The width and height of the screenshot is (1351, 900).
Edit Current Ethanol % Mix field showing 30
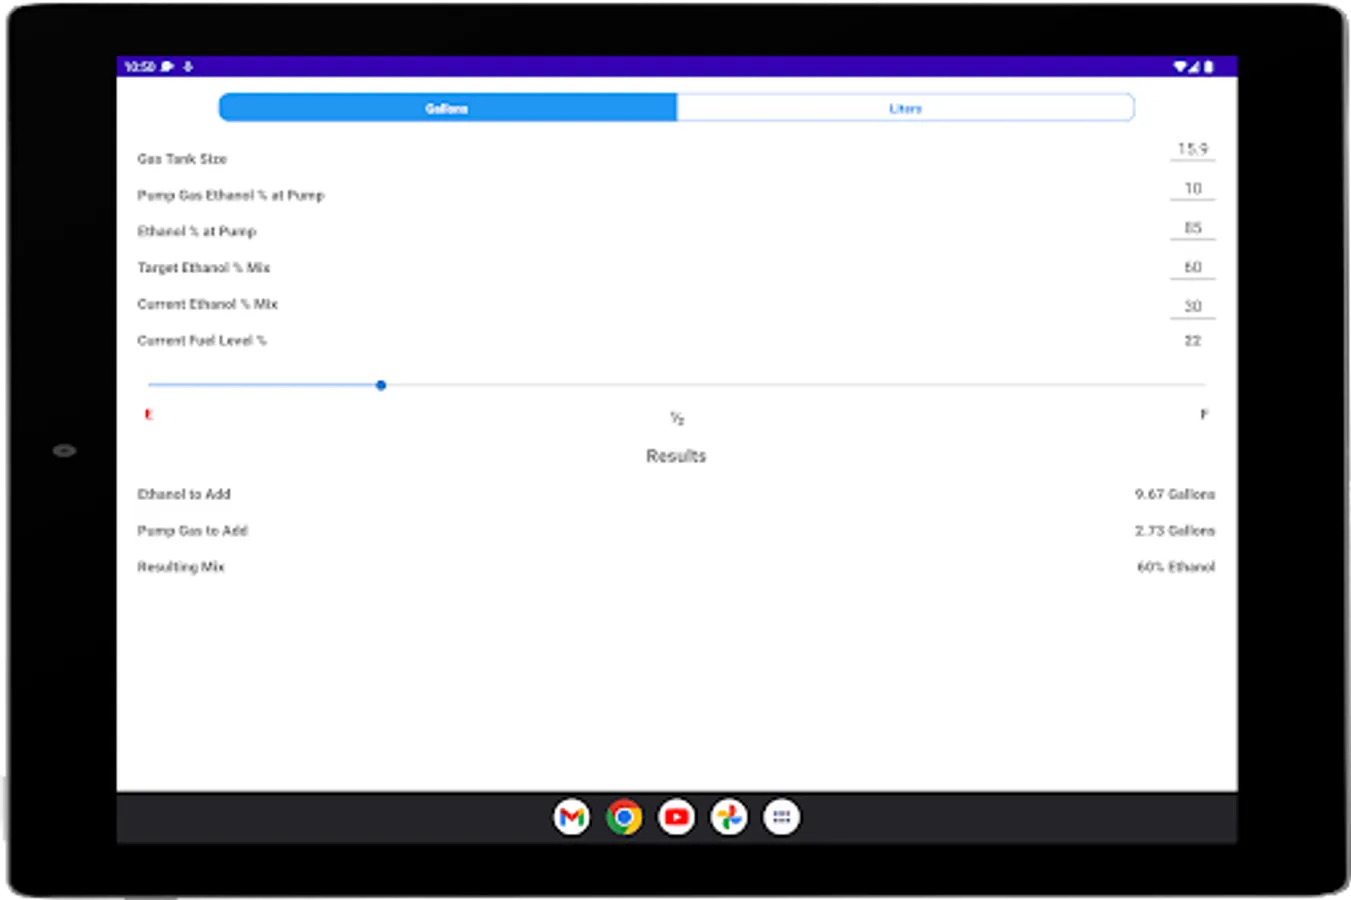pyautogui.click(x=1192, y=306)
